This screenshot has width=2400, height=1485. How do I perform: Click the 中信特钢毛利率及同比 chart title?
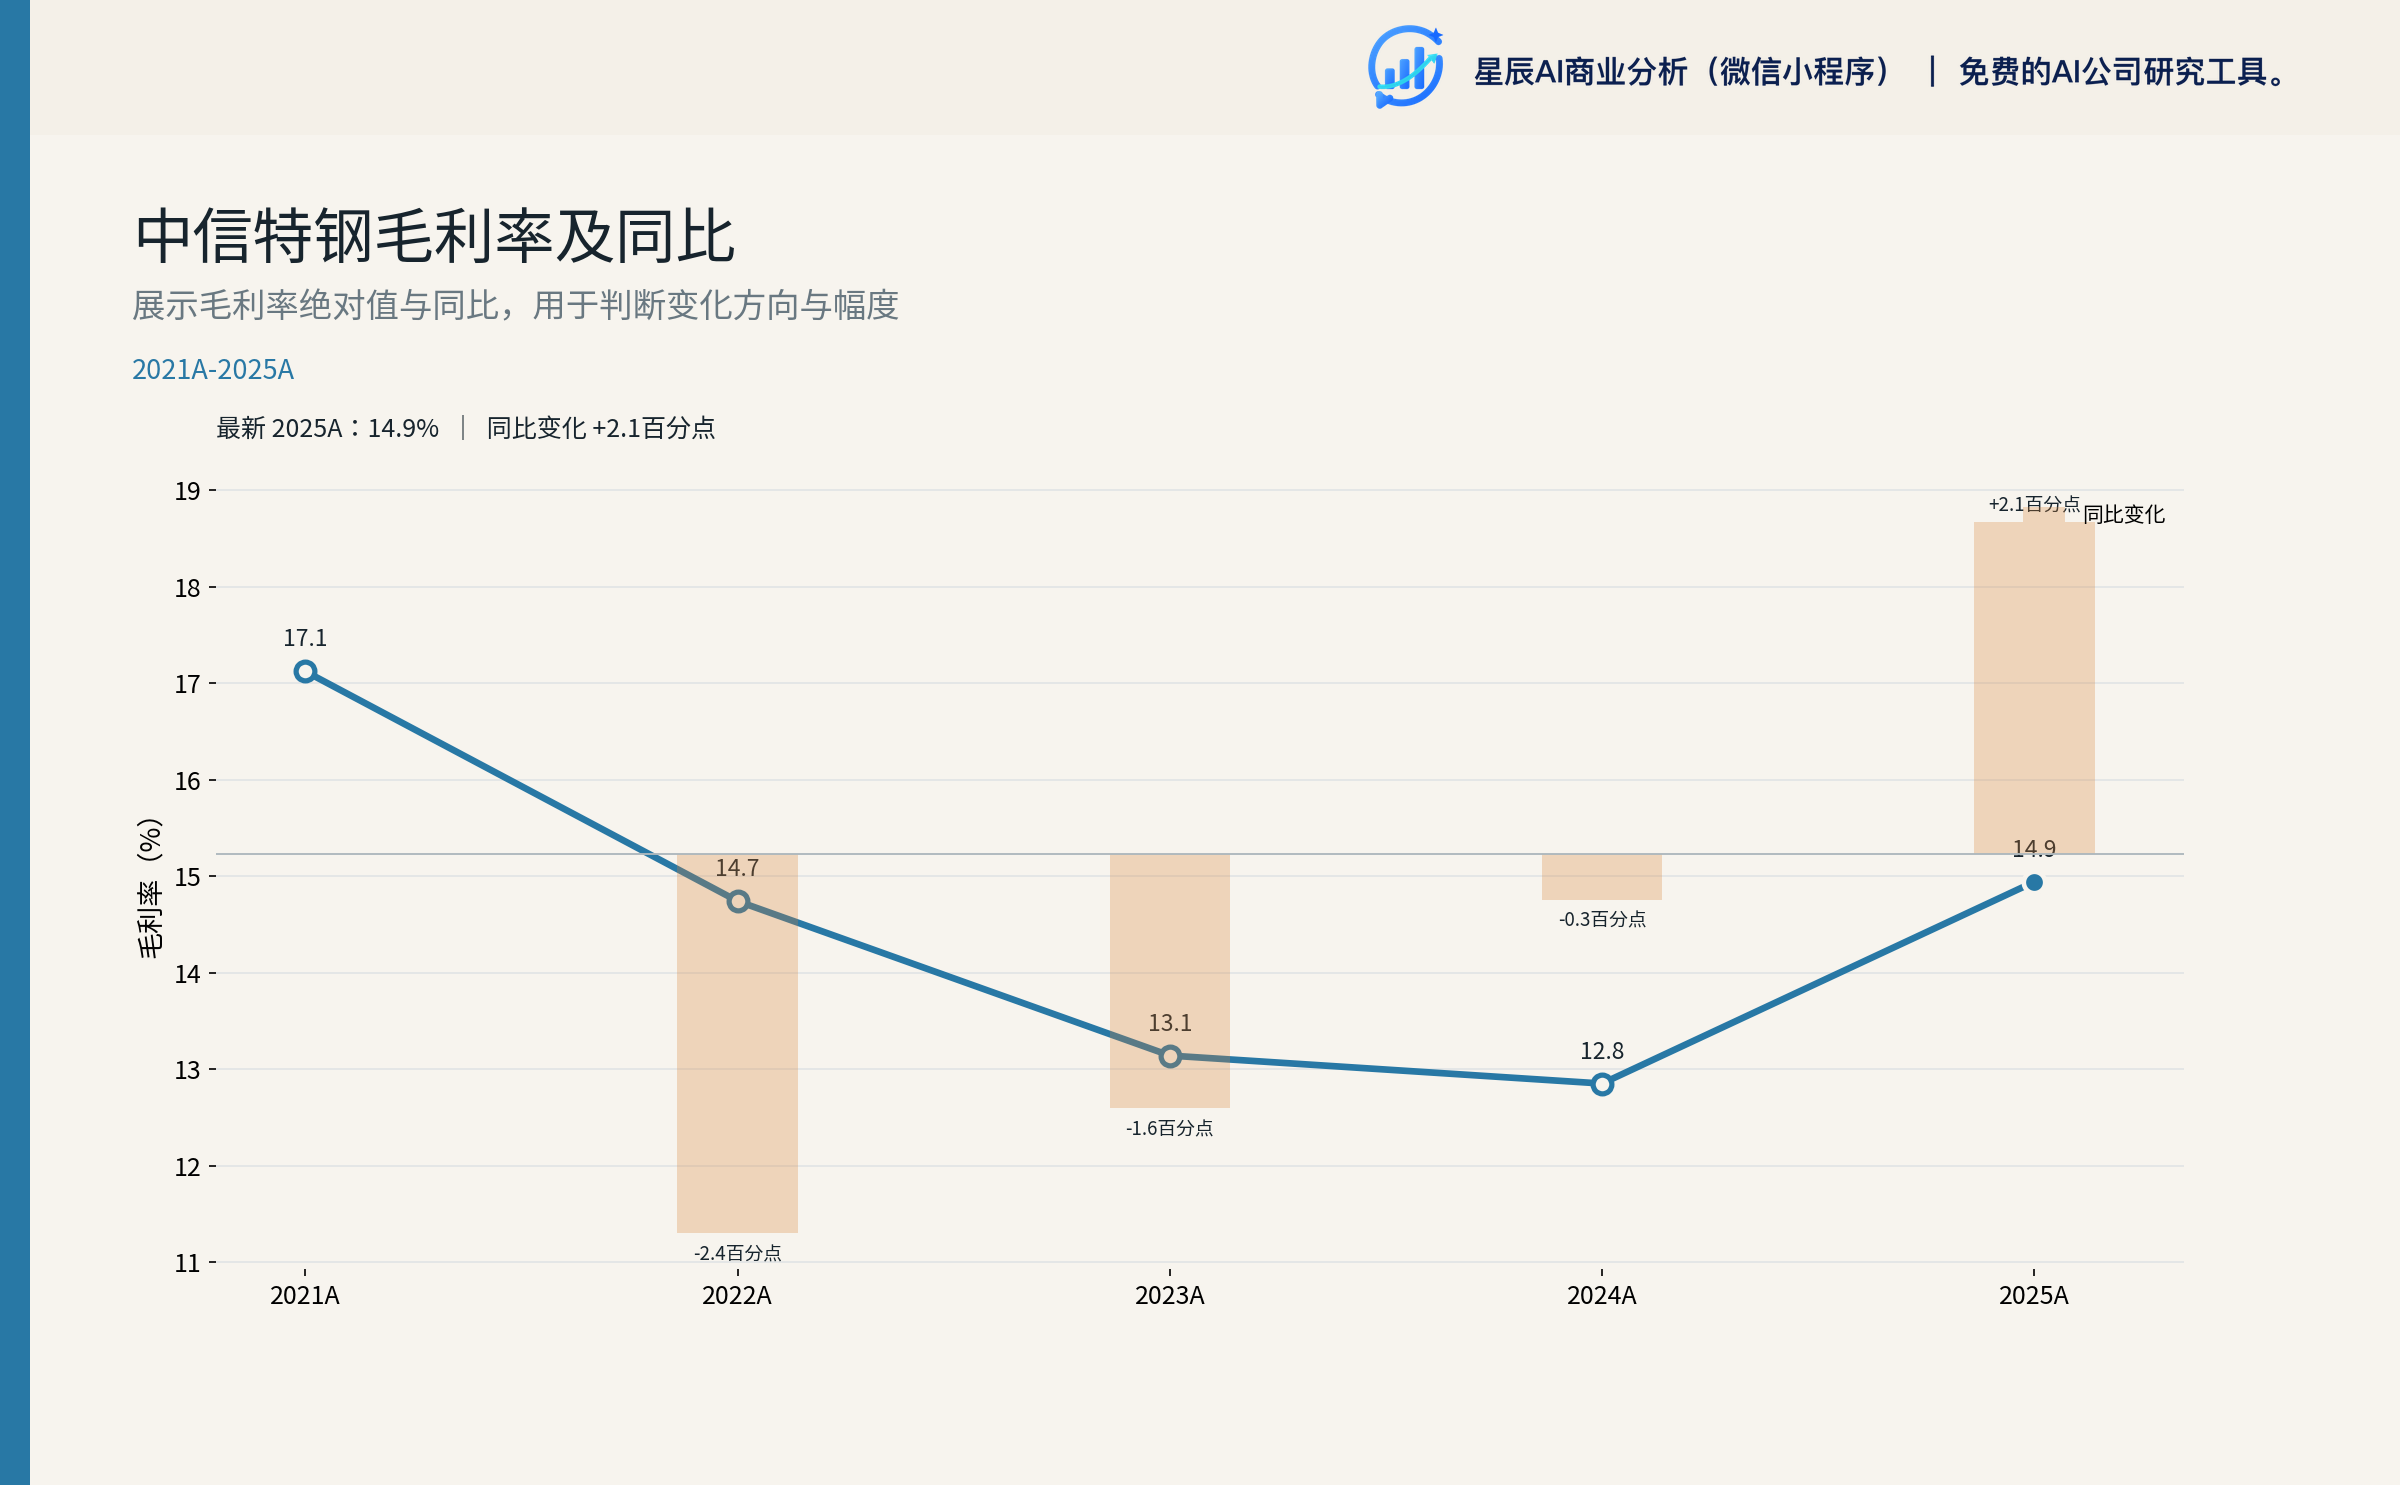(x=435, y=237)
